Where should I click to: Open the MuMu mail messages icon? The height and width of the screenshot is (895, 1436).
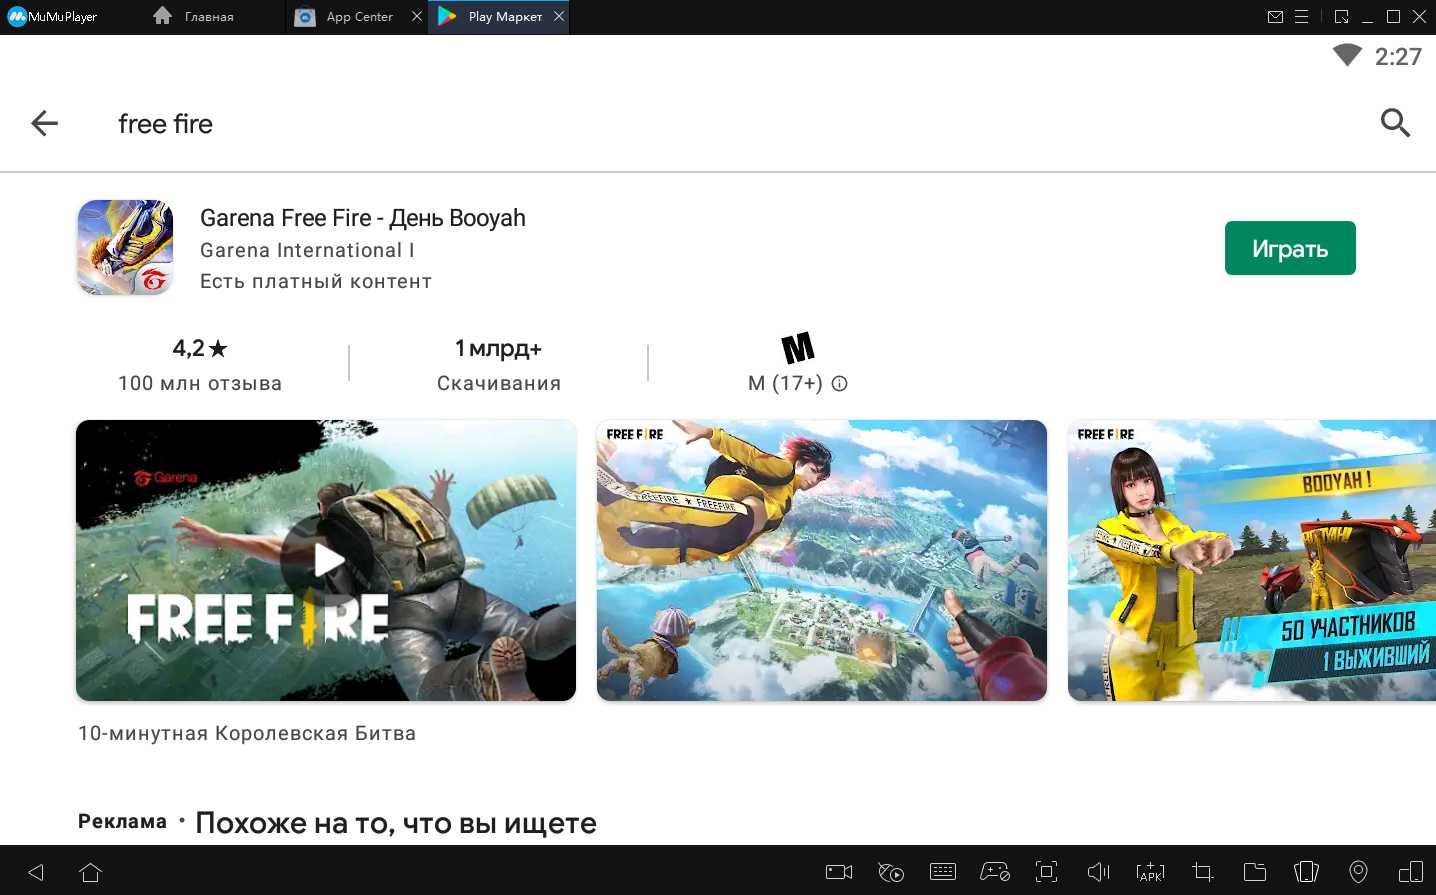[x=1275, y=17]
